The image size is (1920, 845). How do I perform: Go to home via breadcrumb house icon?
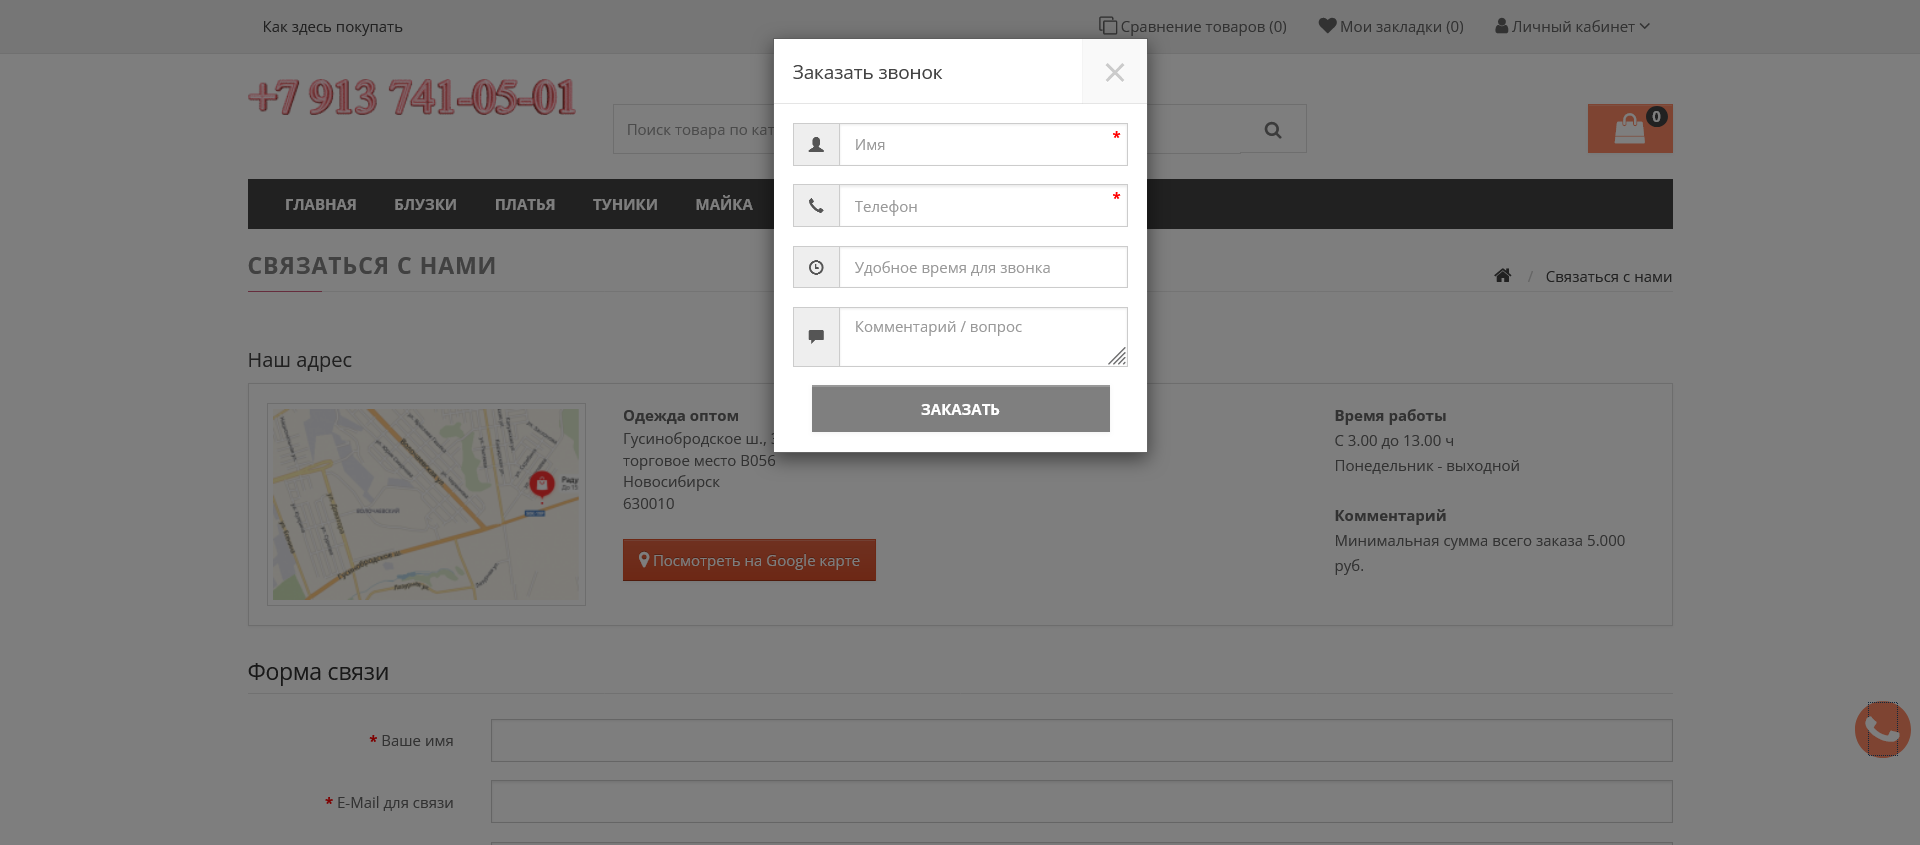coord(1502,276)
